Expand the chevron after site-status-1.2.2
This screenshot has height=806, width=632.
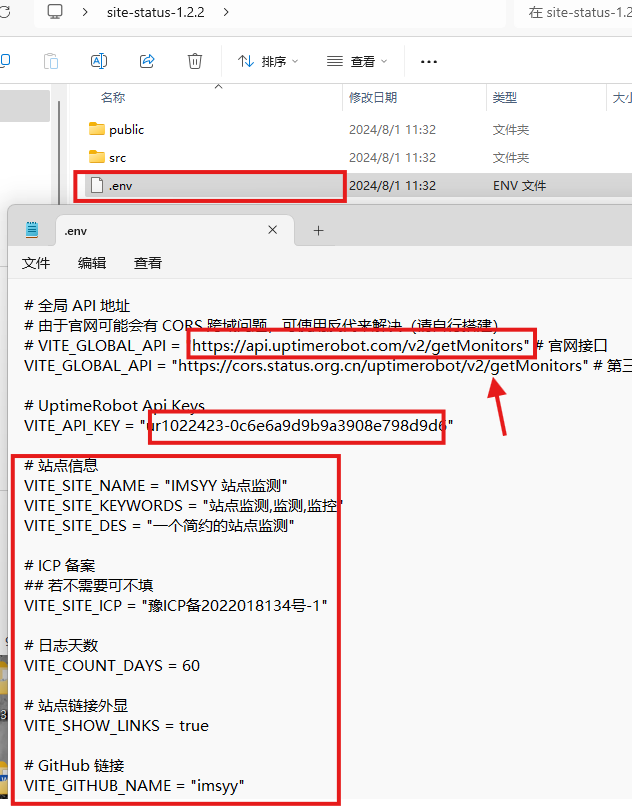(226, 12)
